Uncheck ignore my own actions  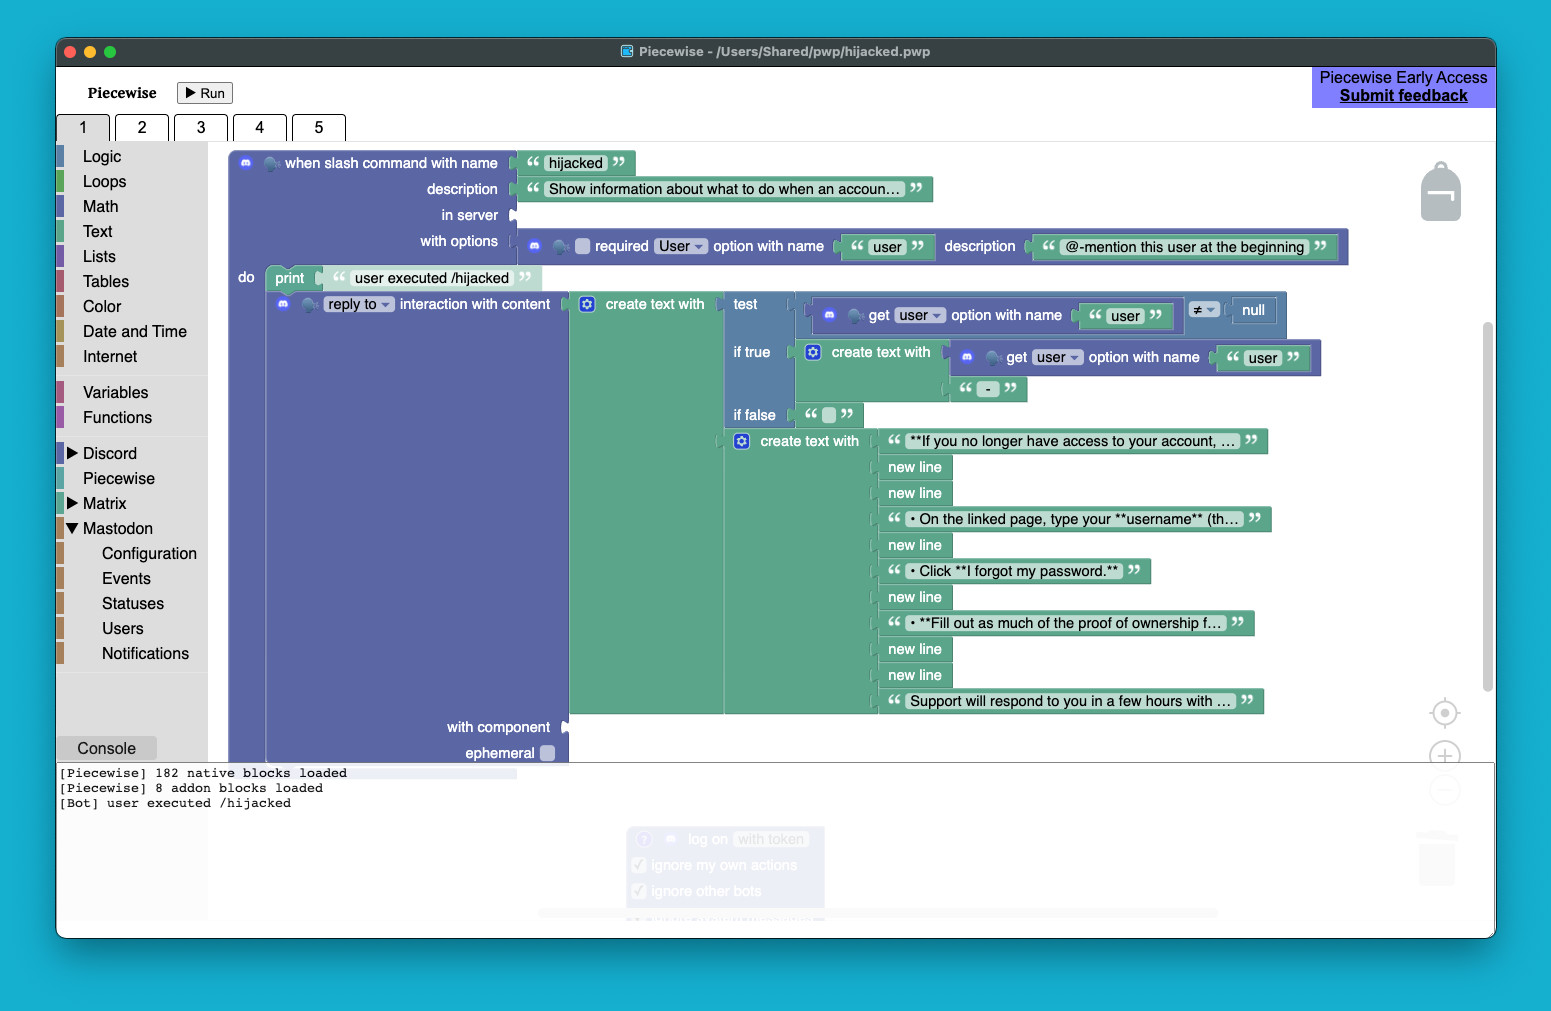638,864
